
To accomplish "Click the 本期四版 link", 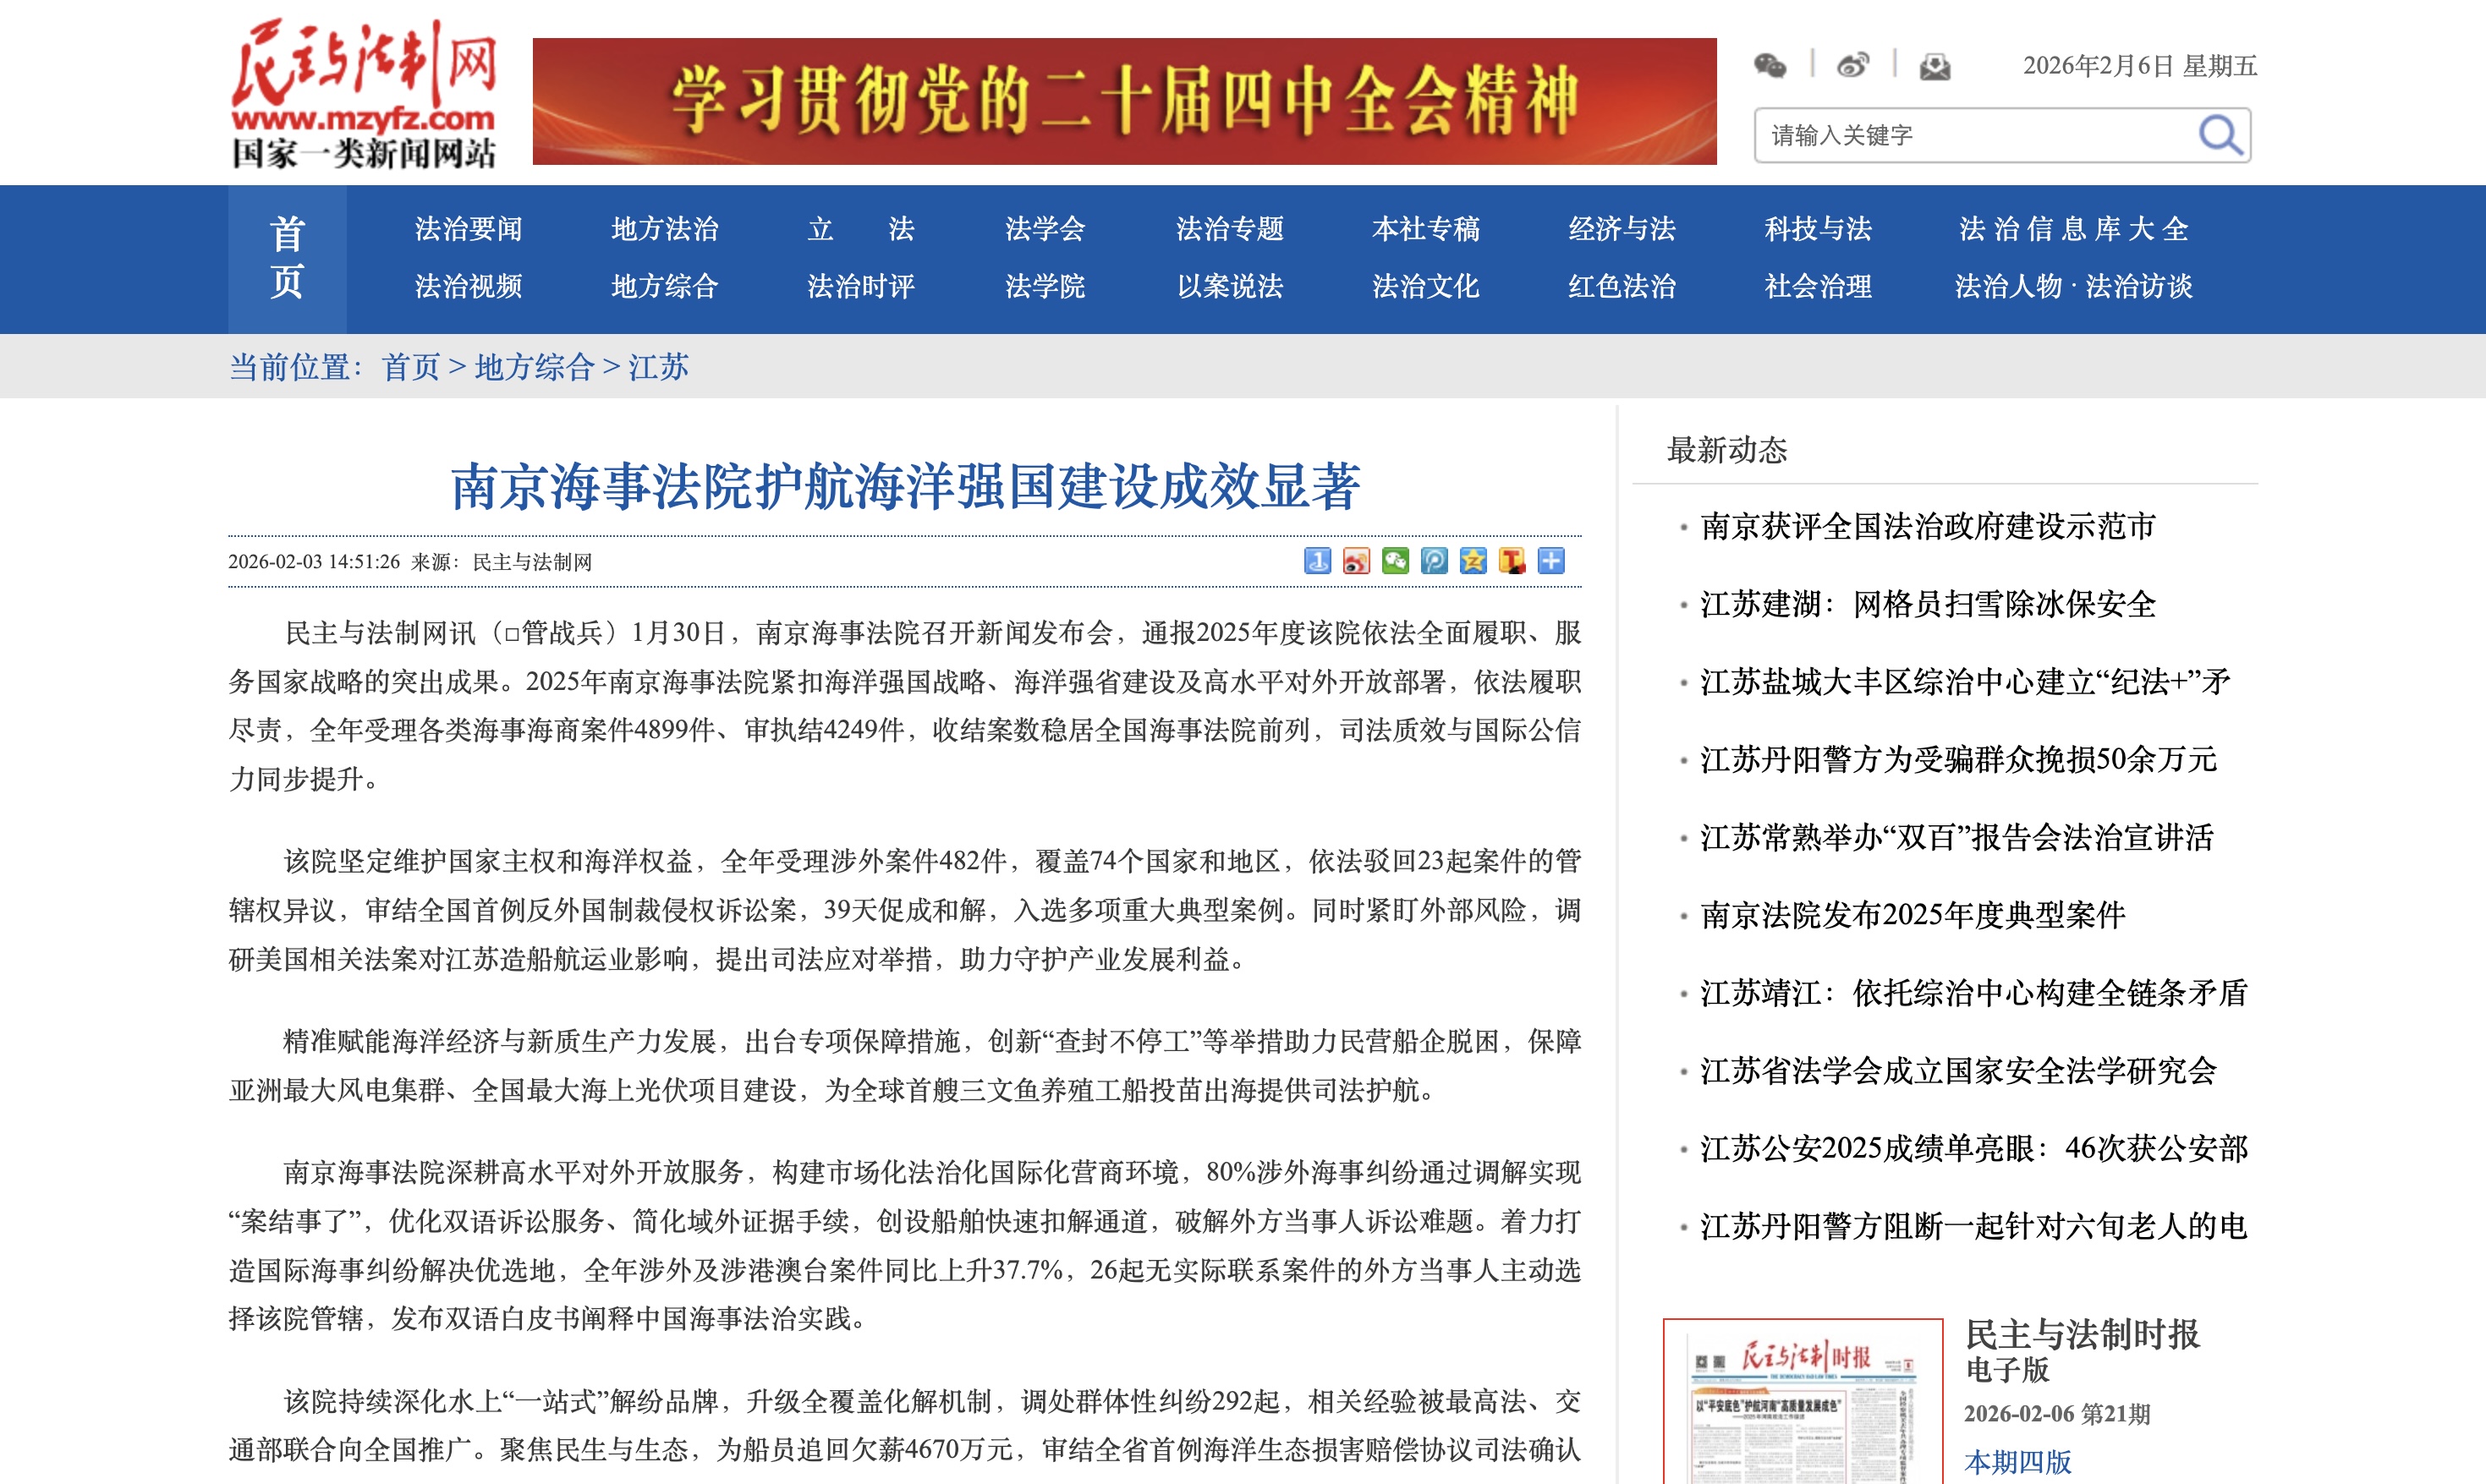I will (x=2017, y=1462).
